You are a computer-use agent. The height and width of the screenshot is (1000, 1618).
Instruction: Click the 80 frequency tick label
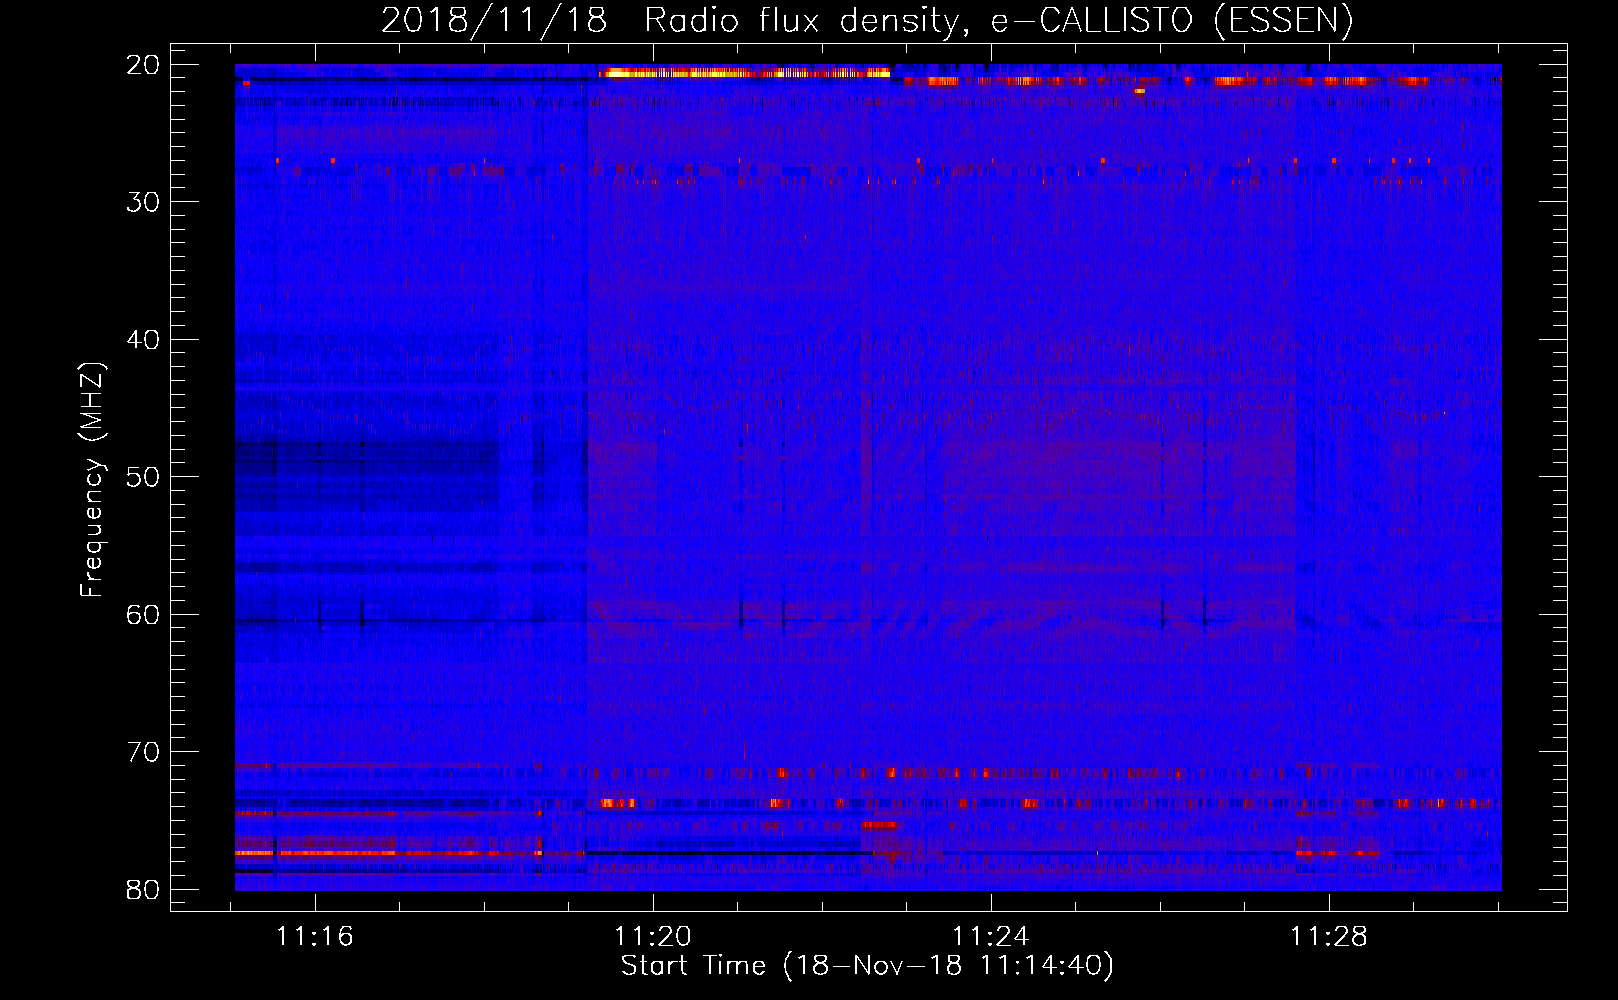[x=144, y=890]
